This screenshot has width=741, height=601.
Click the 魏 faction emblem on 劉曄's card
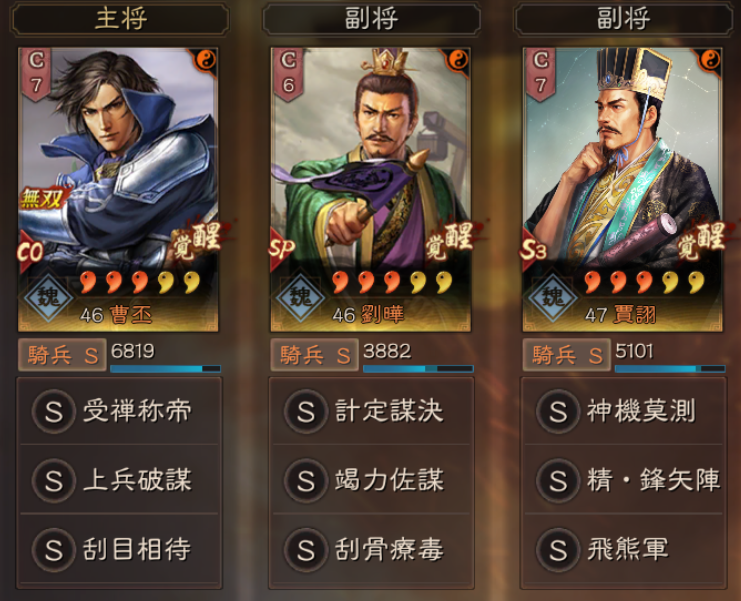click(x=301, y=298)
